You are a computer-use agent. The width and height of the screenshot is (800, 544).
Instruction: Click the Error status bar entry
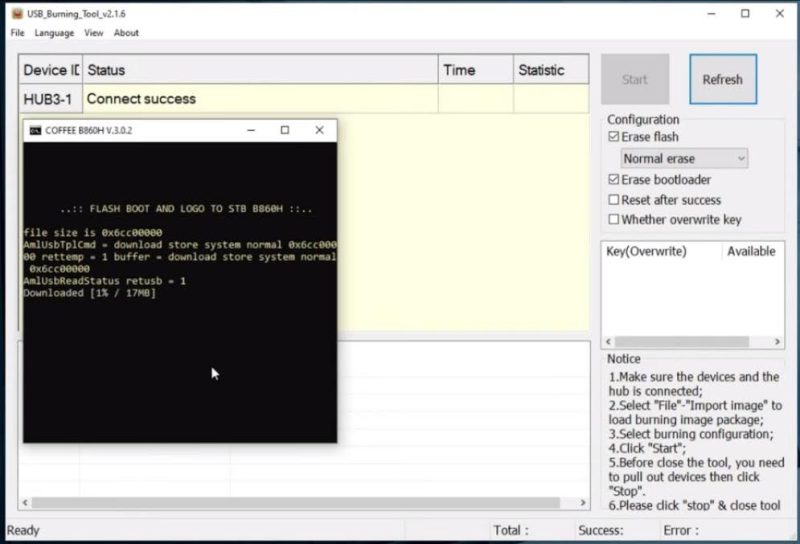click(681, 531)
